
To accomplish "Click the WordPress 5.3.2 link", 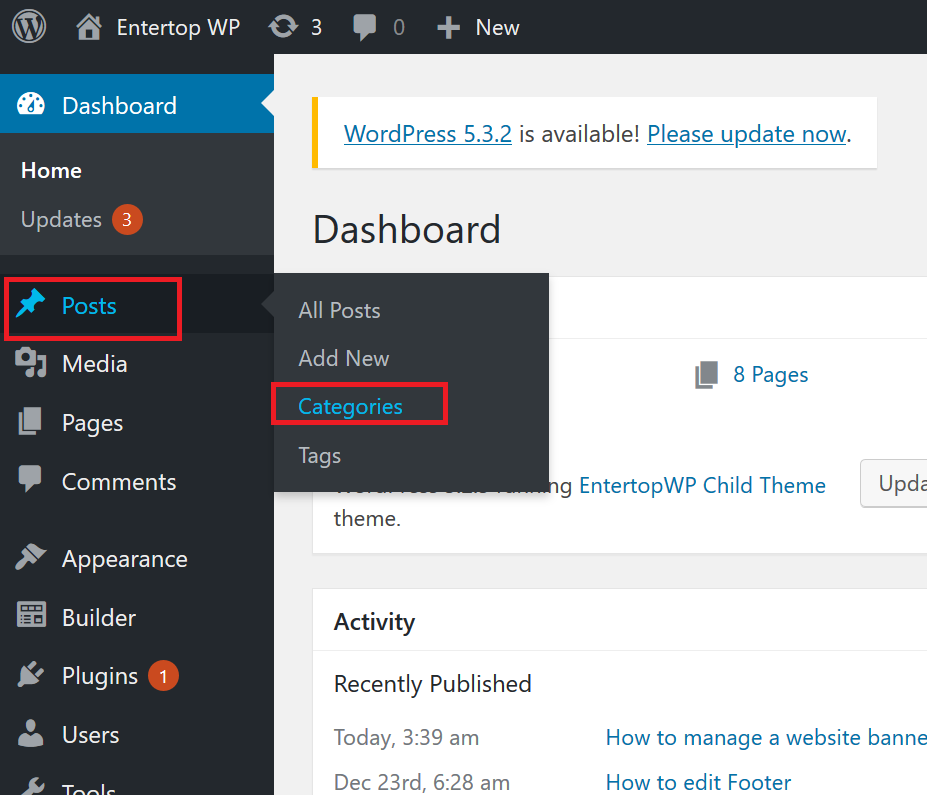I will pyautogui.click(x=427, y=134).
